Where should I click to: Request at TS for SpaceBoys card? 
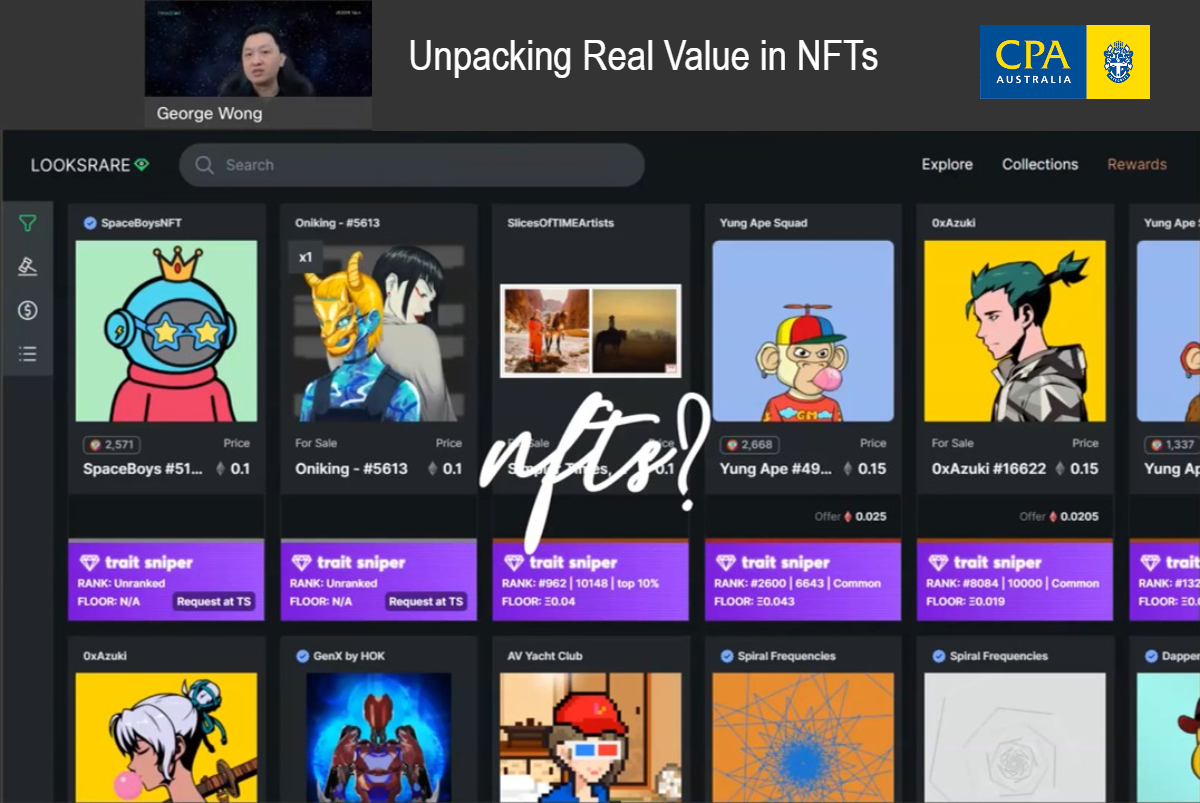tap(213, 601)
